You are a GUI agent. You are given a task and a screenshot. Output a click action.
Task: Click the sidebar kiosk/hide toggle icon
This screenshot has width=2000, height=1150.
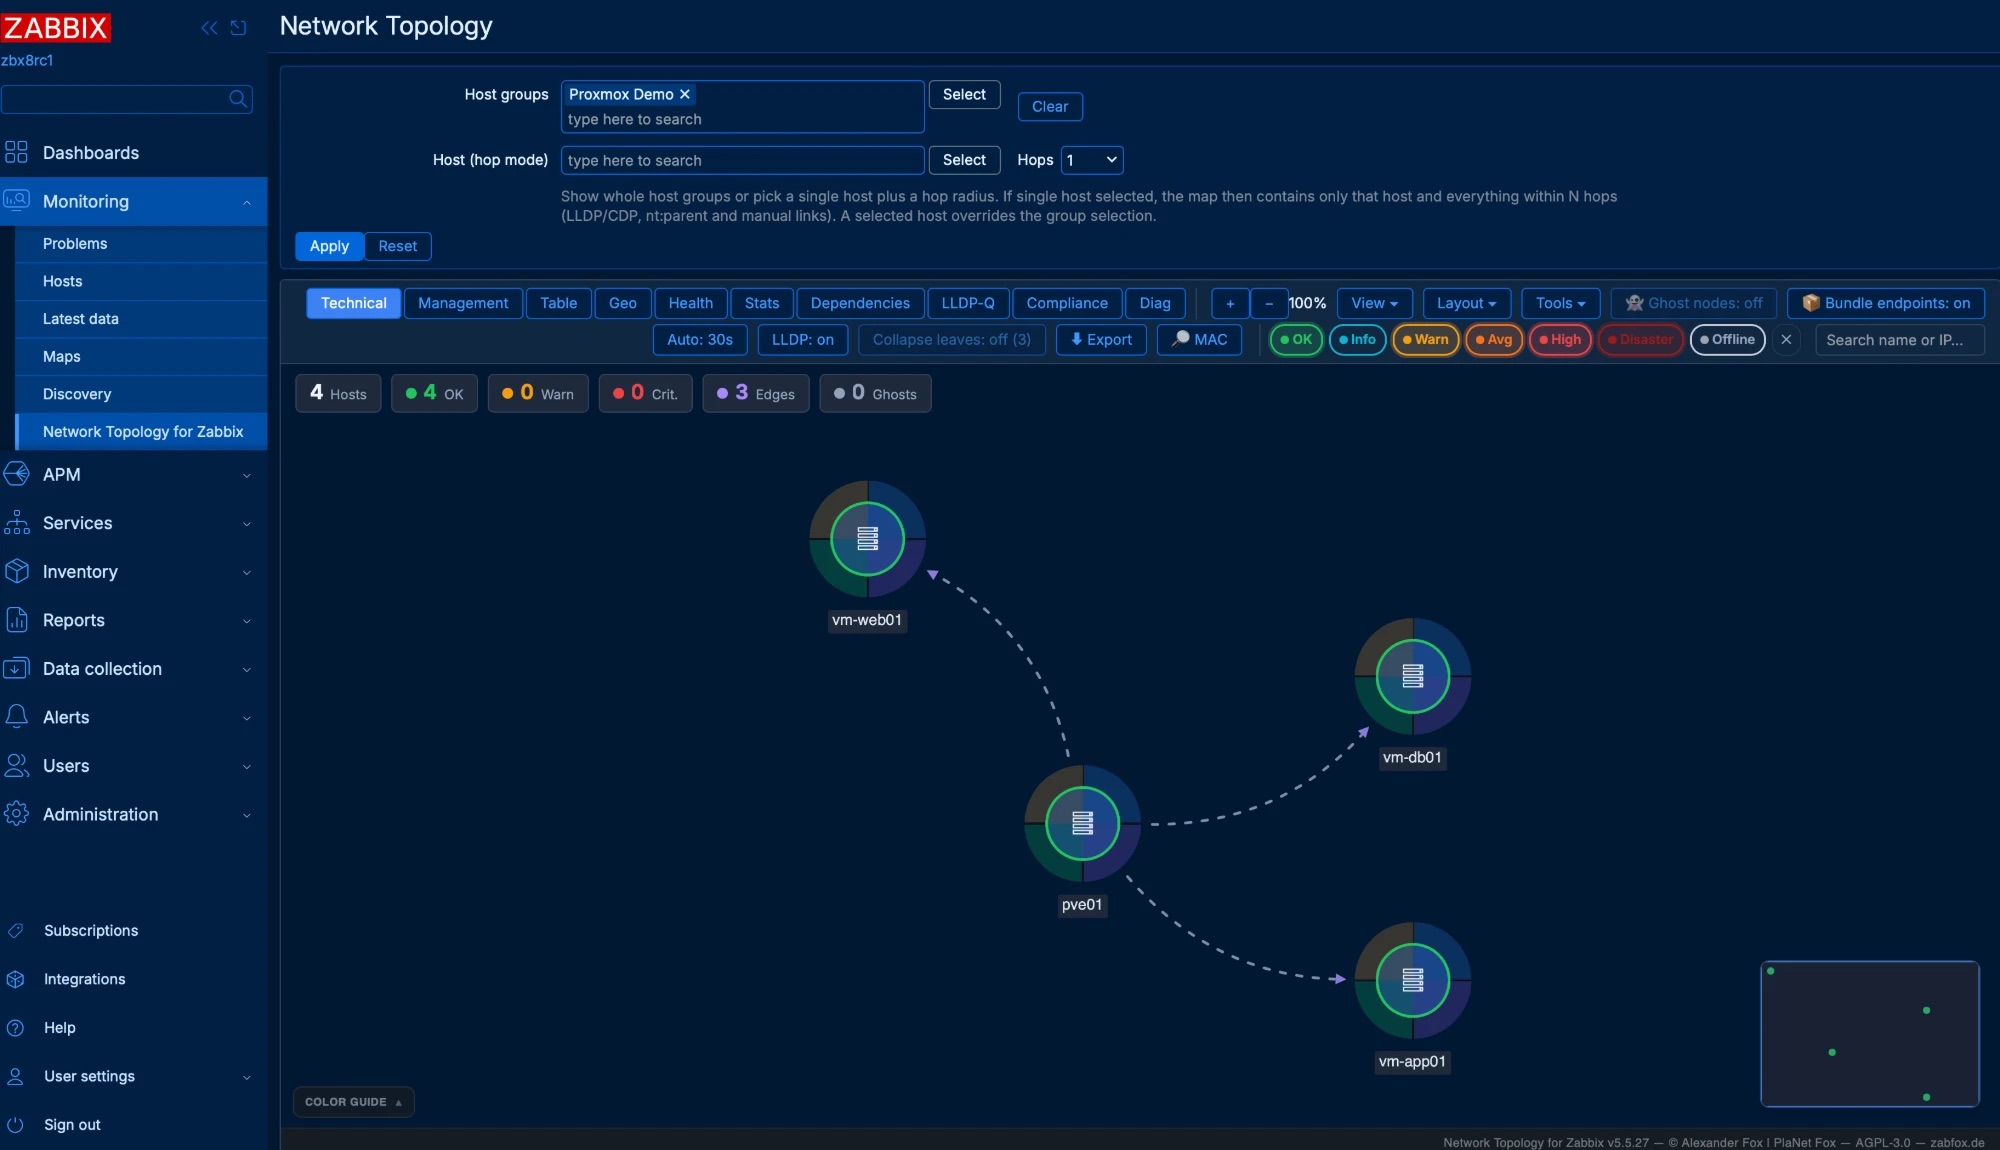(x=238, y=28)
